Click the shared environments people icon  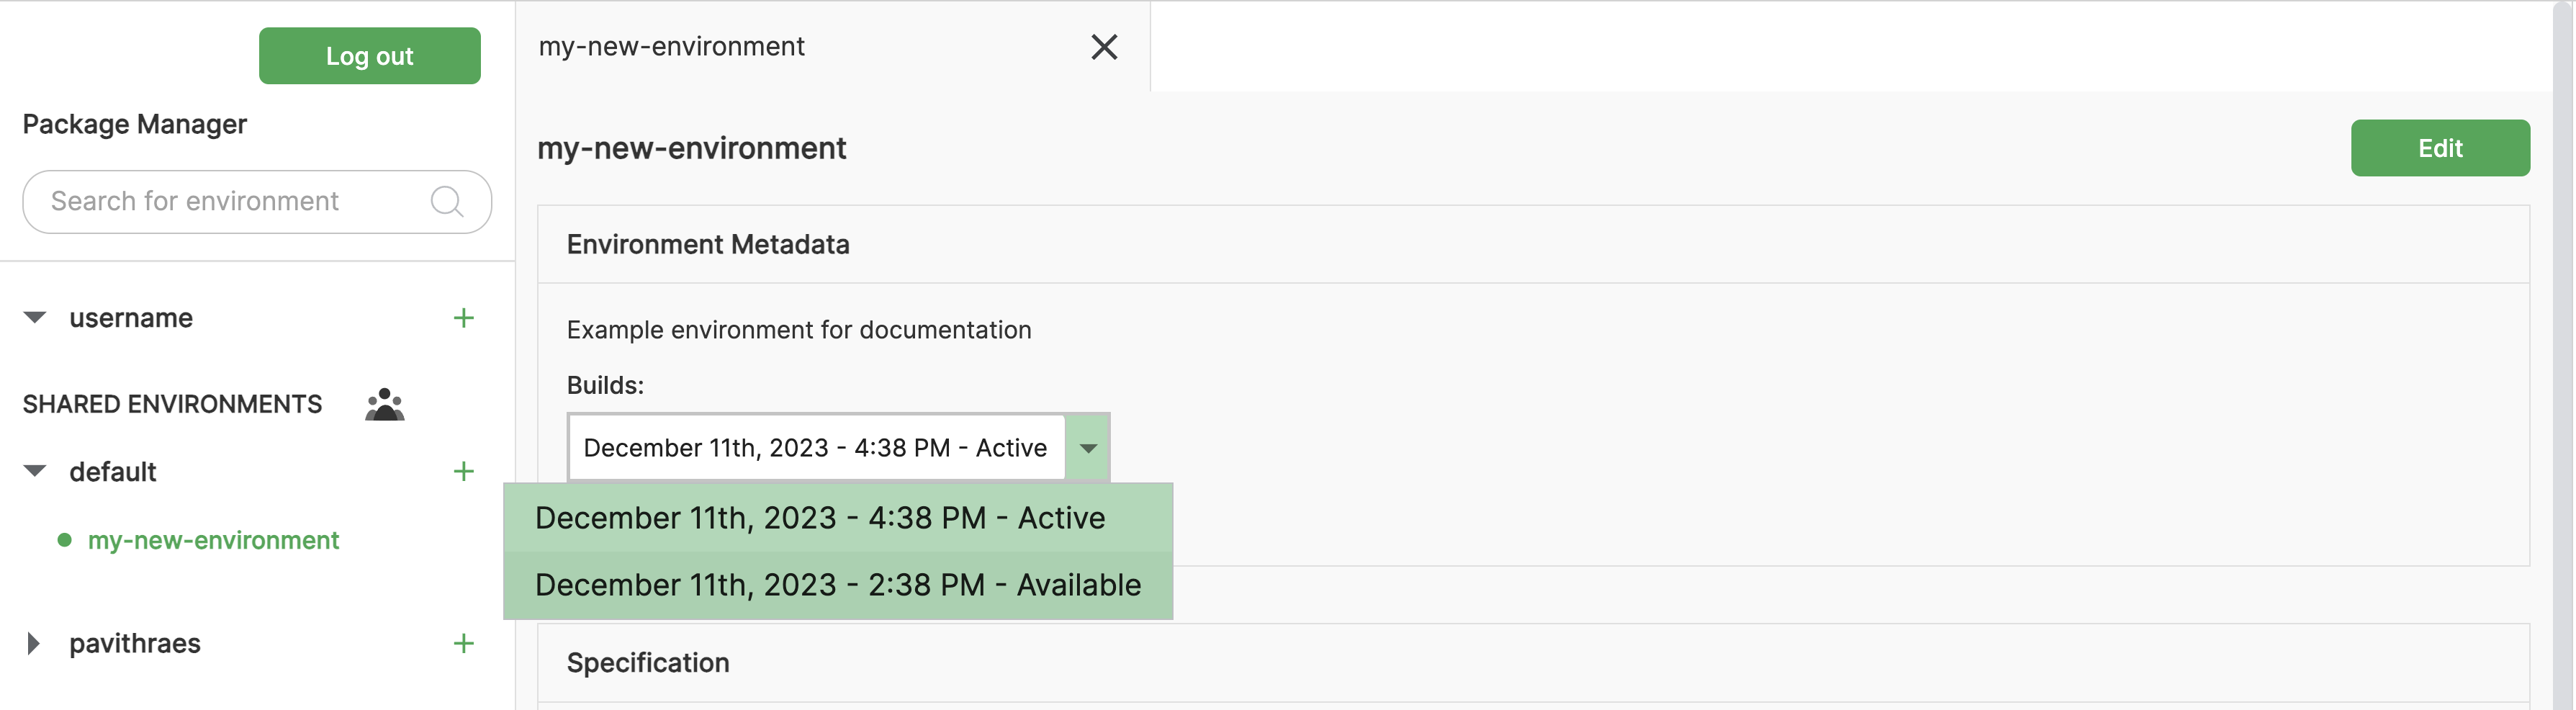[x=384, y=404]
